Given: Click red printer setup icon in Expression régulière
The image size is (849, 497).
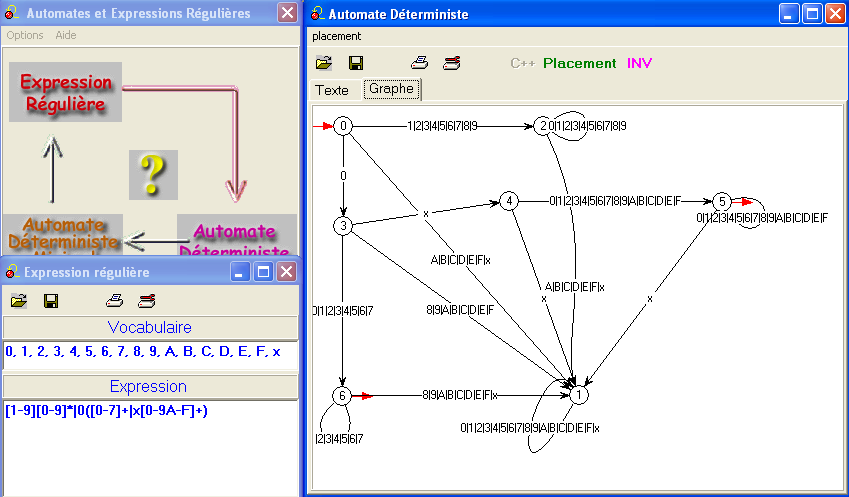Looking at the screenshot, I should [x=147, y=300].
